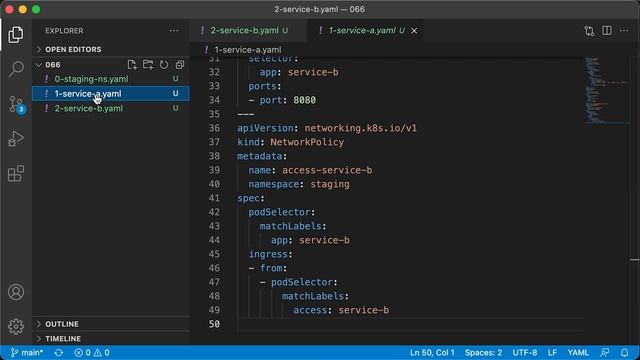The image size is (640, 360).
Task: Click the metadata key on line 38
Action: tap(260, 156)
